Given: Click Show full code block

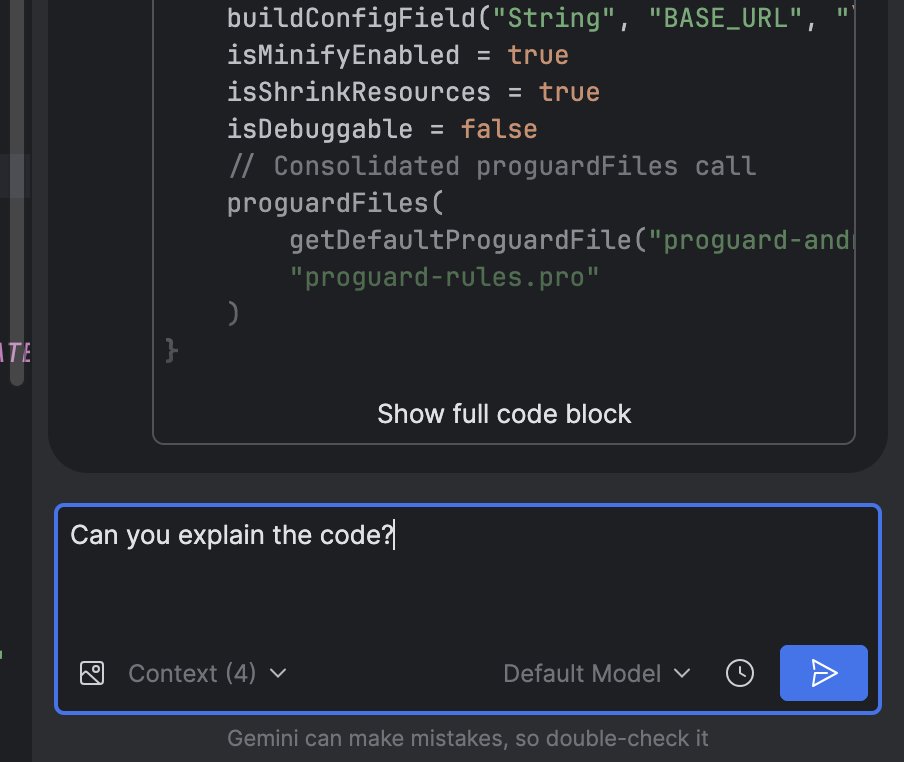Looking at the screenshot, I should (x=504, y=414).
